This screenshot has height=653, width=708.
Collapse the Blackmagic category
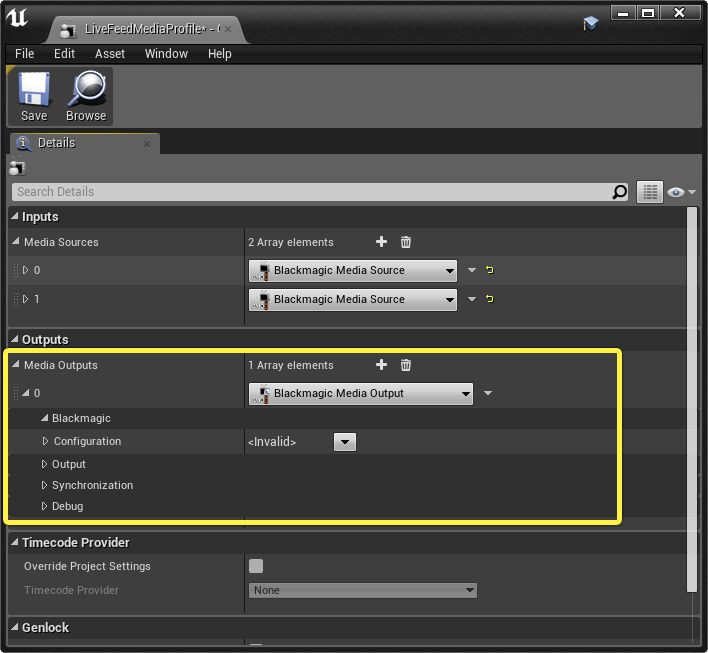tap(44, 418)
